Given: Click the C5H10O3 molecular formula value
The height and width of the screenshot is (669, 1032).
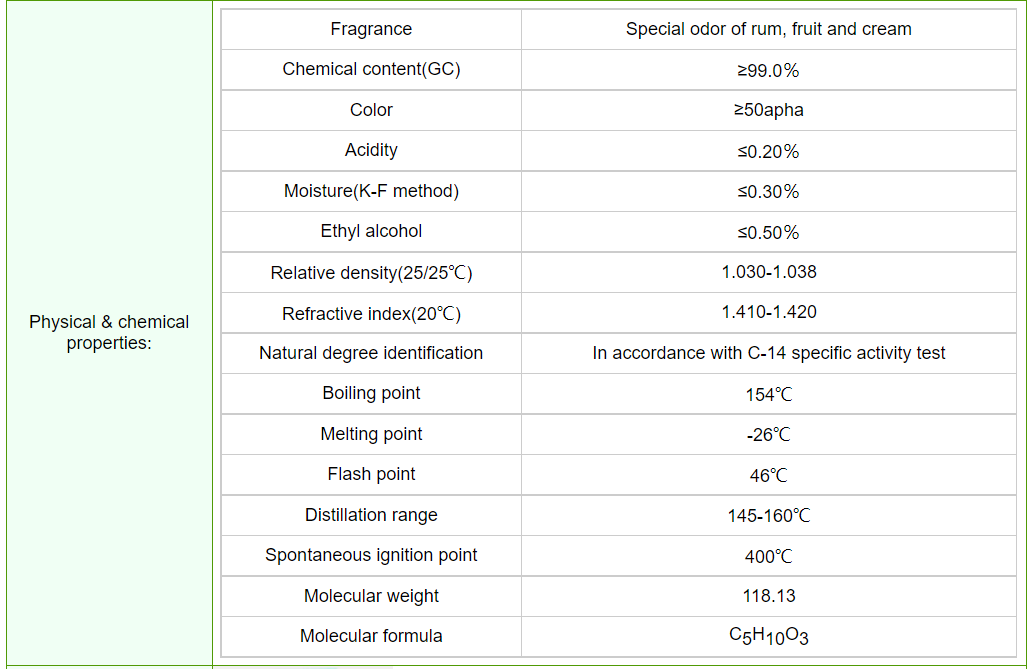Looking at the screenshot, I should point(768,636).
